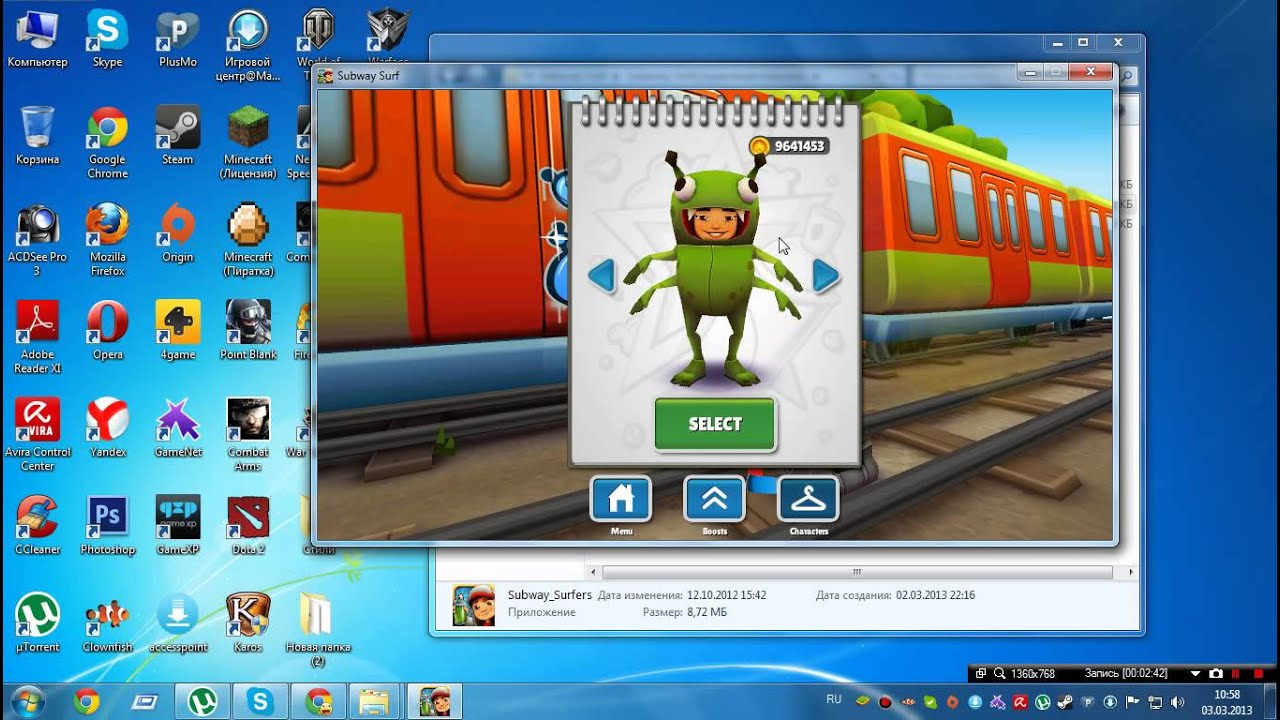Click the coin counter 9641453
The height and width of the screenshot is (720, 1280).
(x=788, y=146)
